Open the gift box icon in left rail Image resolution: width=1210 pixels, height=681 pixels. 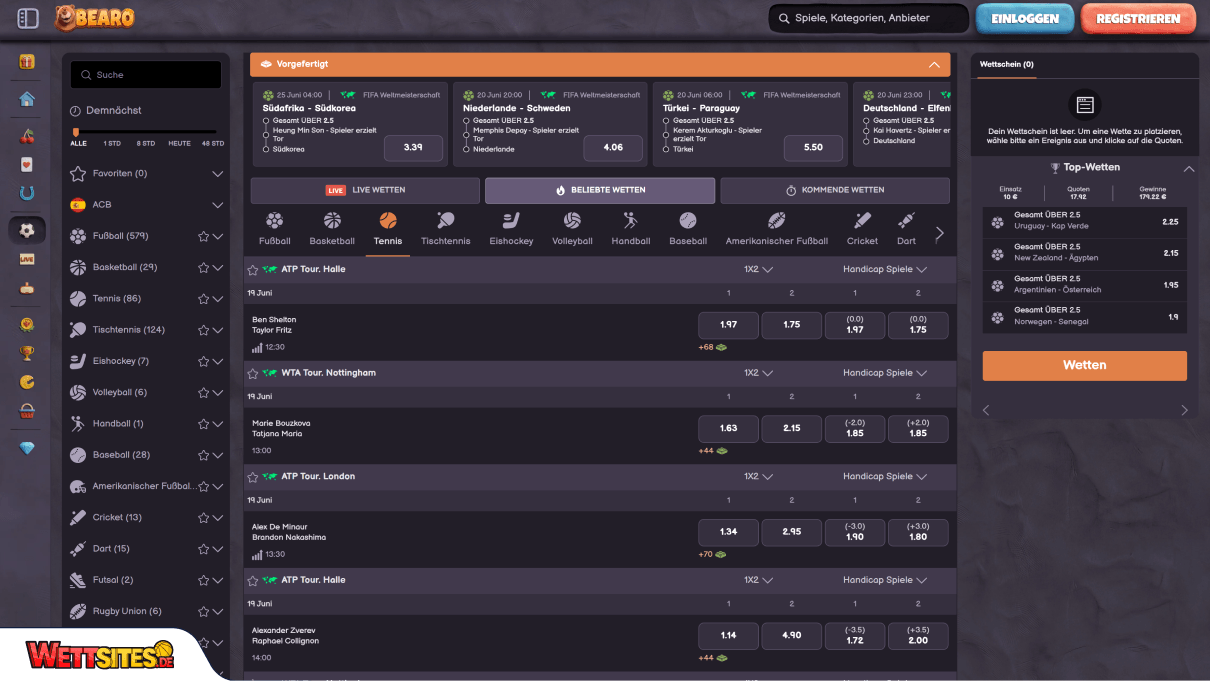pyautogui.click(x=27, y=61)
